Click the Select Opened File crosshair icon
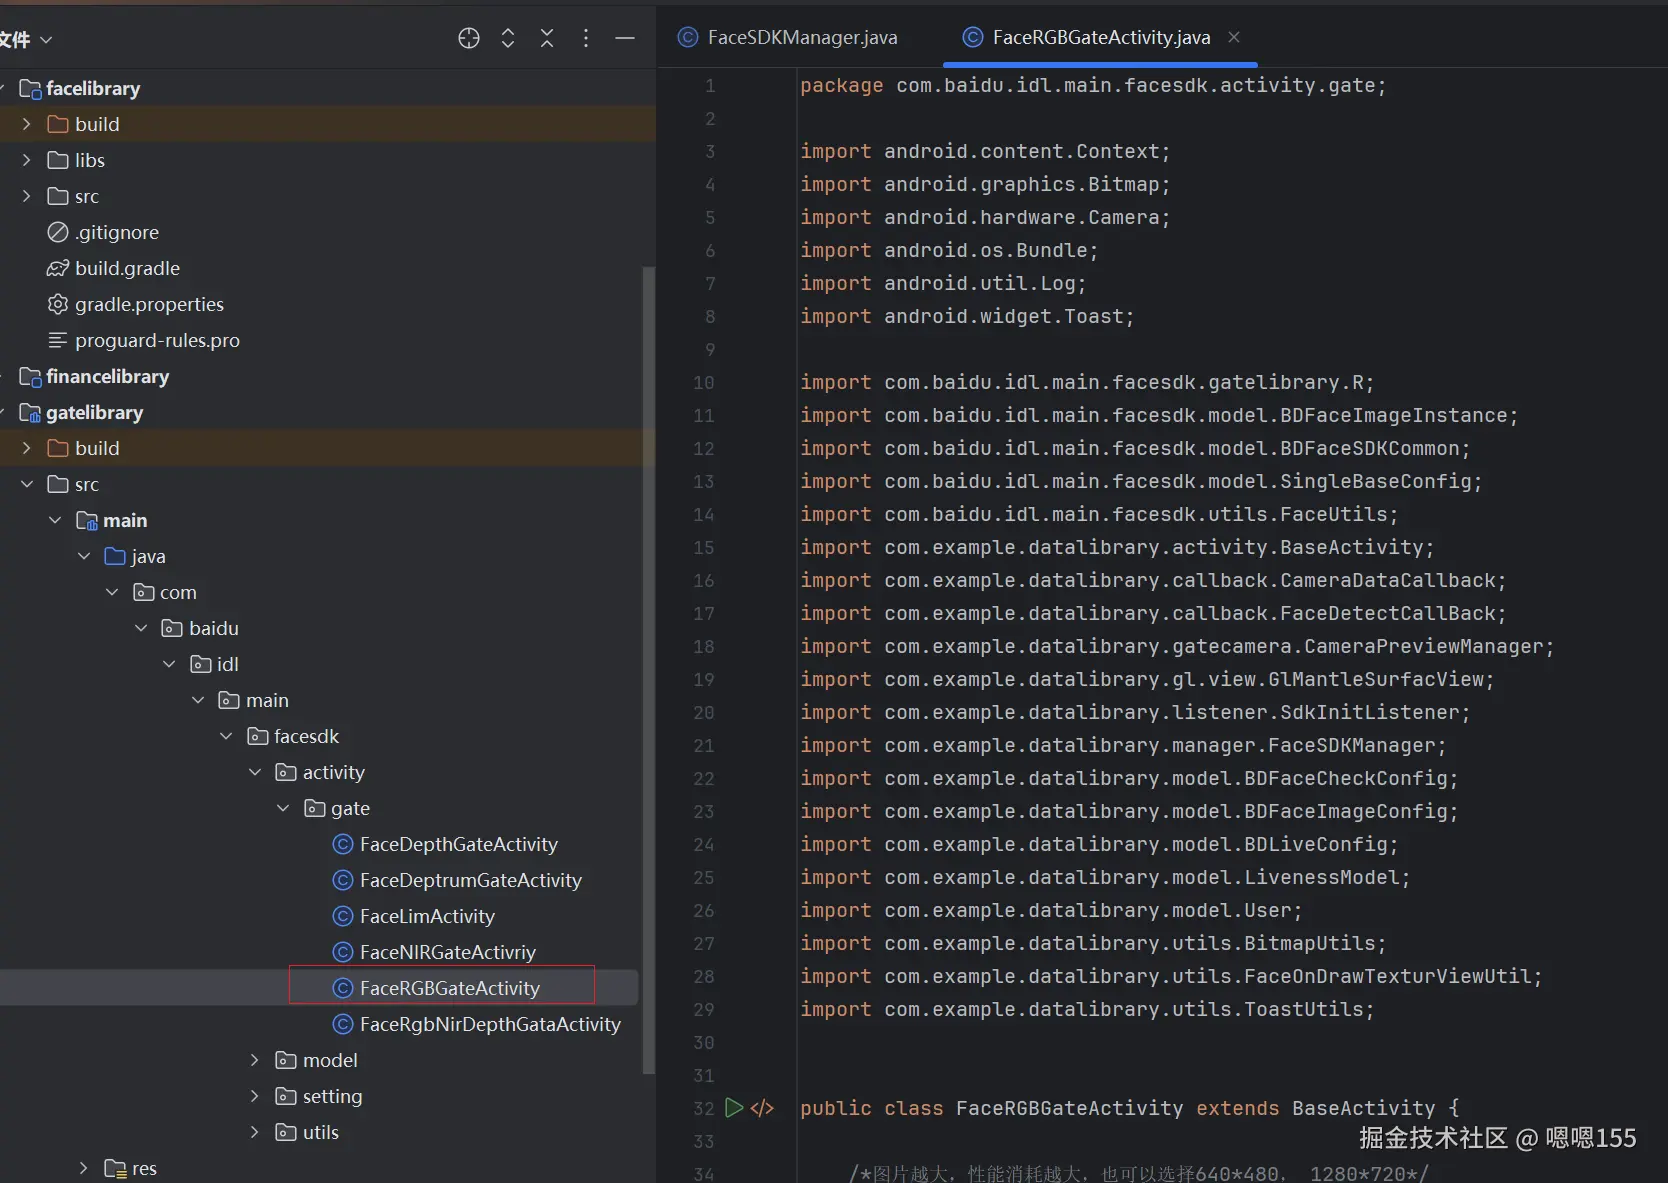 click(x=468, y=39)
